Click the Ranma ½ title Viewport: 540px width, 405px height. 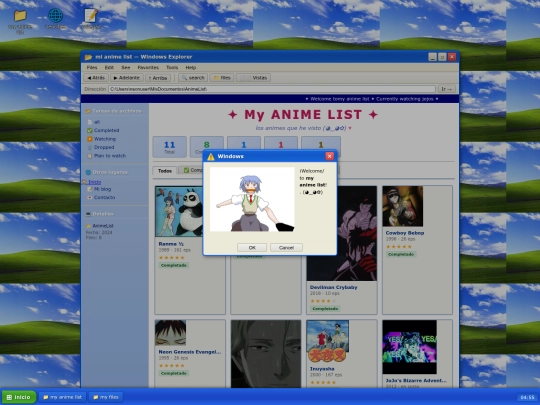click(x=171, y=244)
